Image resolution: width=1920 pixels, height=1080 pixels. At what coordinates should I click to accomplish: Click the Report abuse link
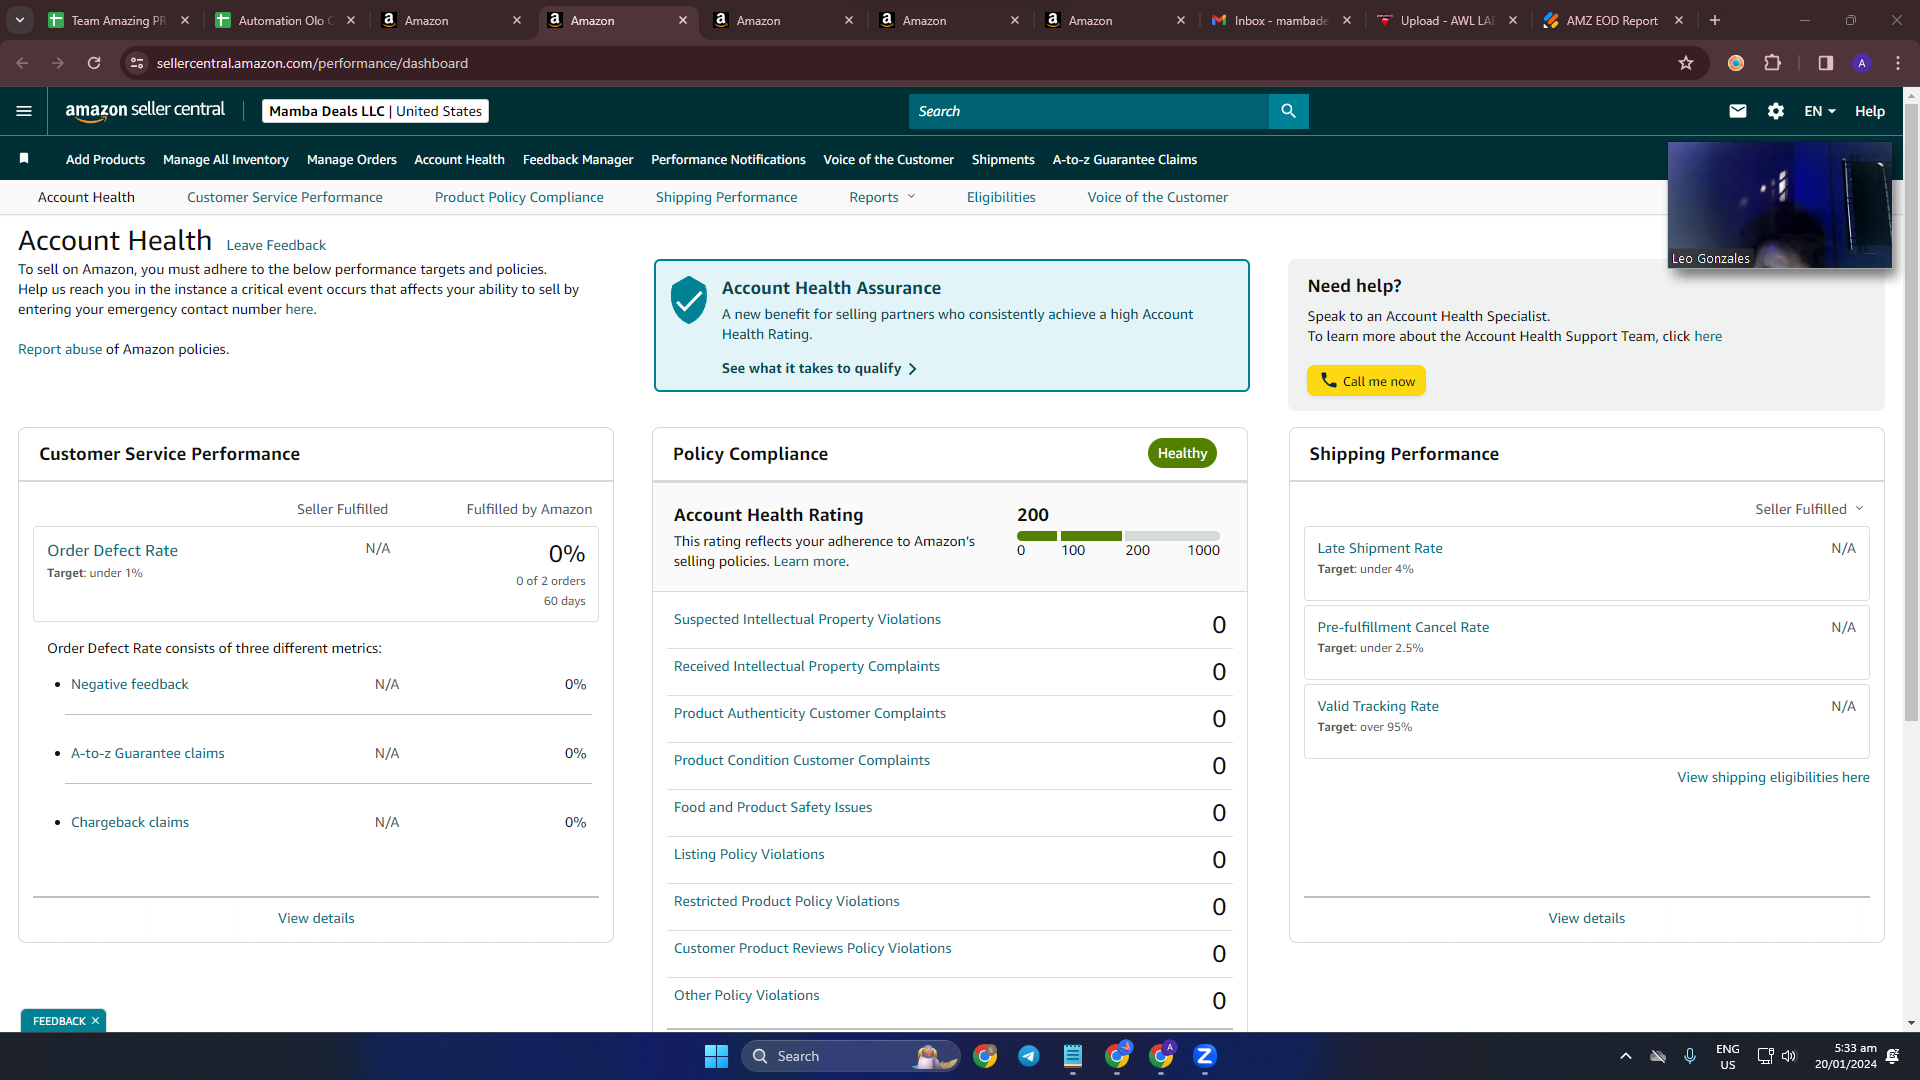click(x=60, y=349)
